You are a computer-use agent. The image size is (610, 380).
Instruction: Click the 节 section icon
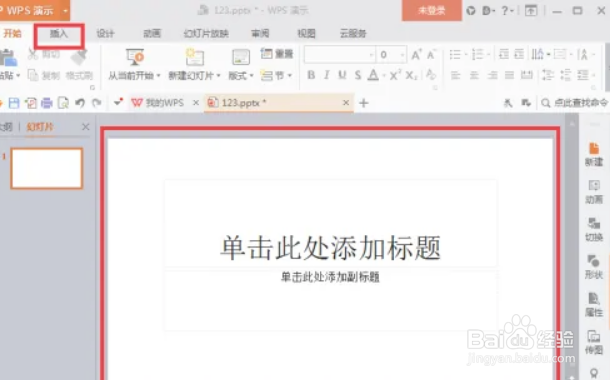[267, 75]
